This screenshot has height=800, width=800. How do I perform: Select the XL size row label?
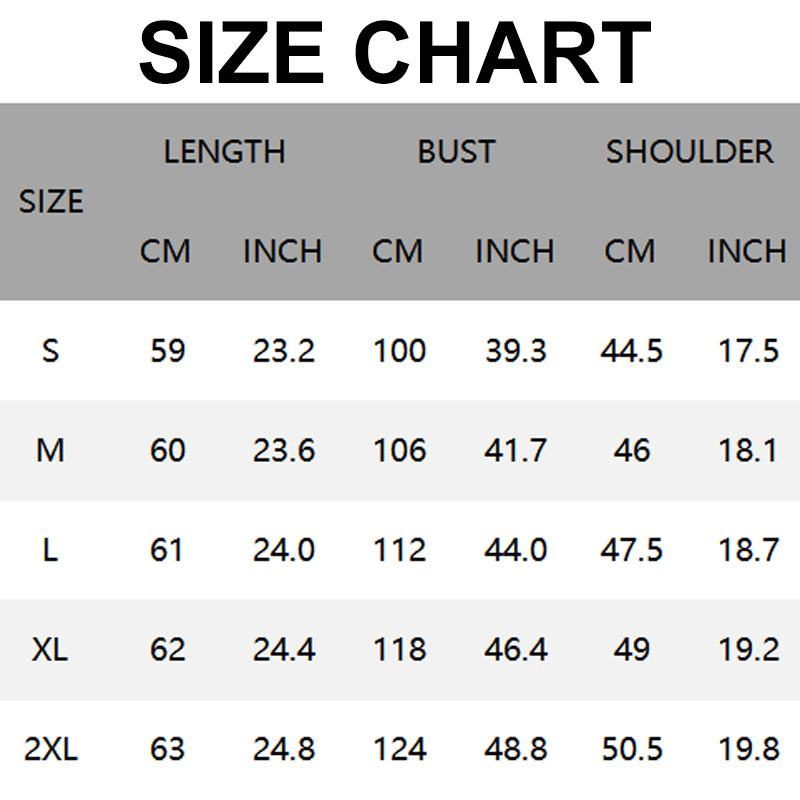coord(50,650)
